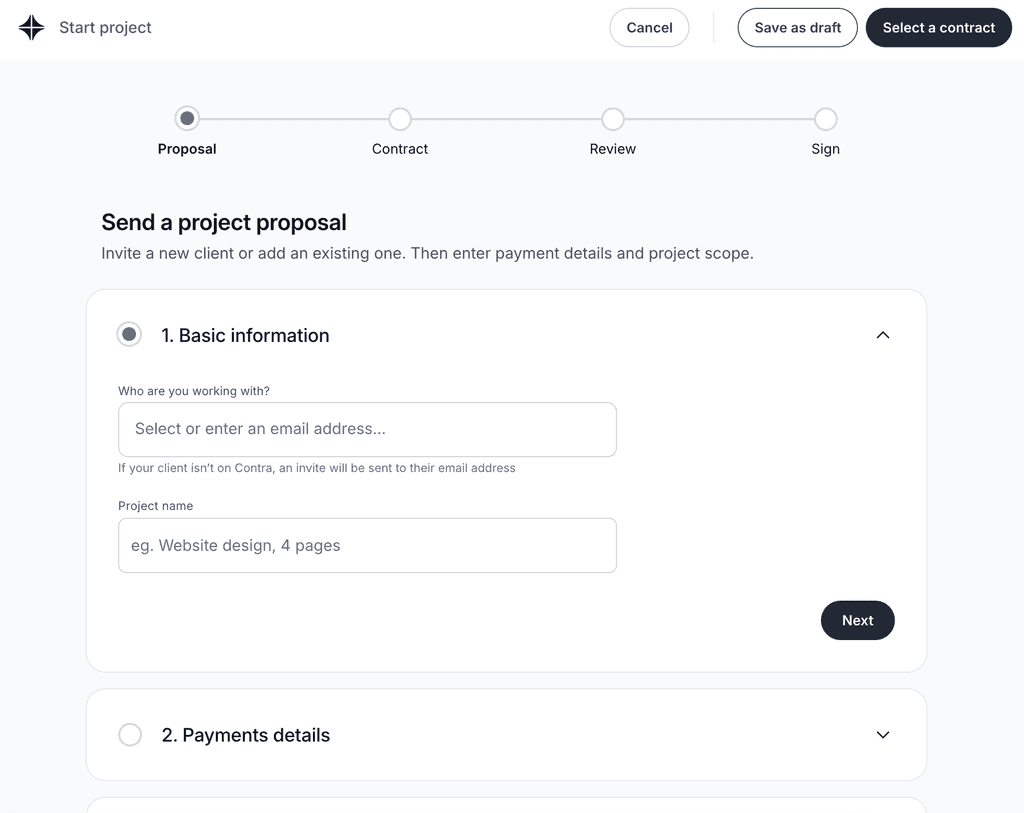Click the Project name input field

367,545
